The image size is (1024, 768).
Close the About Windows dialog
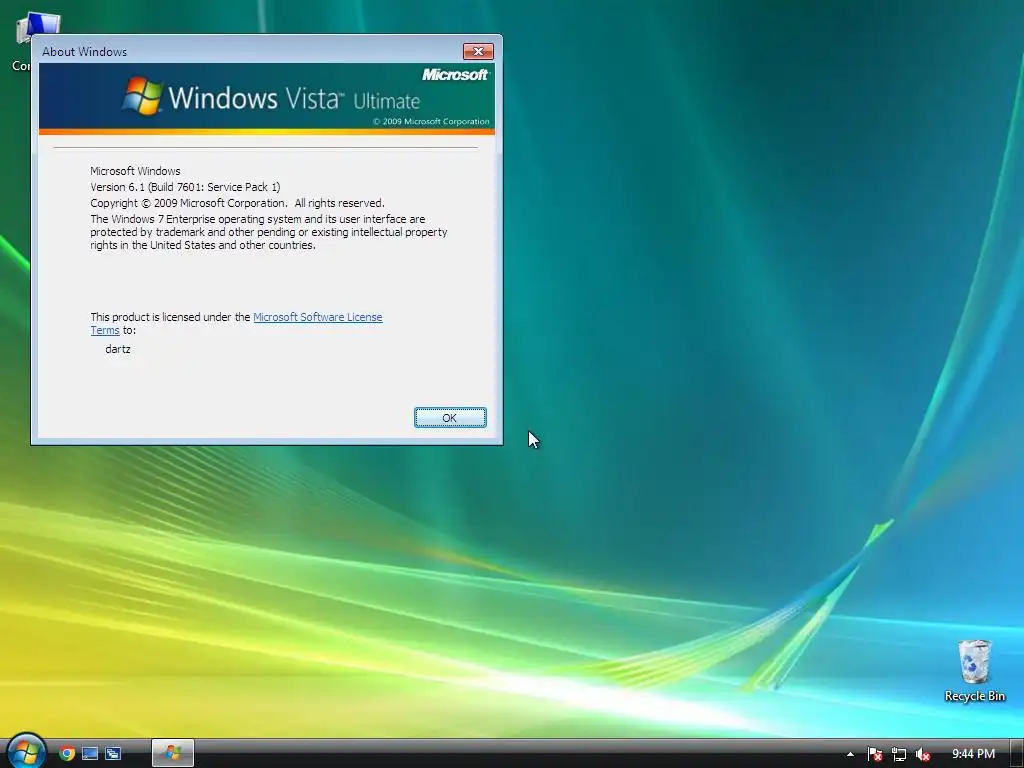478,52
